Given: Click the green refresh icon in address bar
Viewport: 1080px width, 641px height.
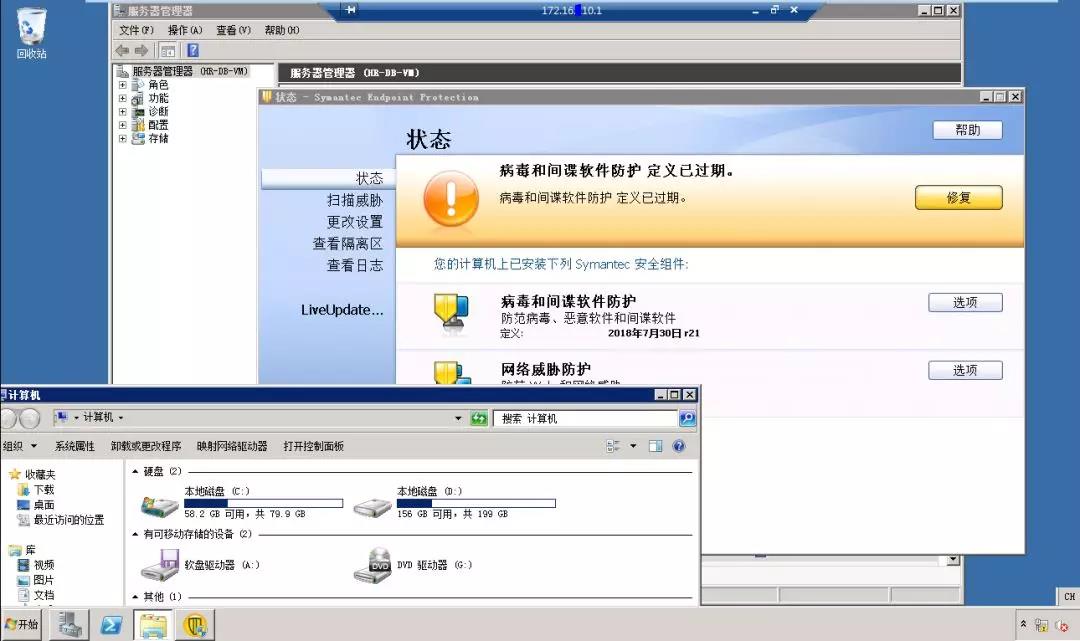Looking at the screenshot, I should pyautogui.click(x=479, y=418).
